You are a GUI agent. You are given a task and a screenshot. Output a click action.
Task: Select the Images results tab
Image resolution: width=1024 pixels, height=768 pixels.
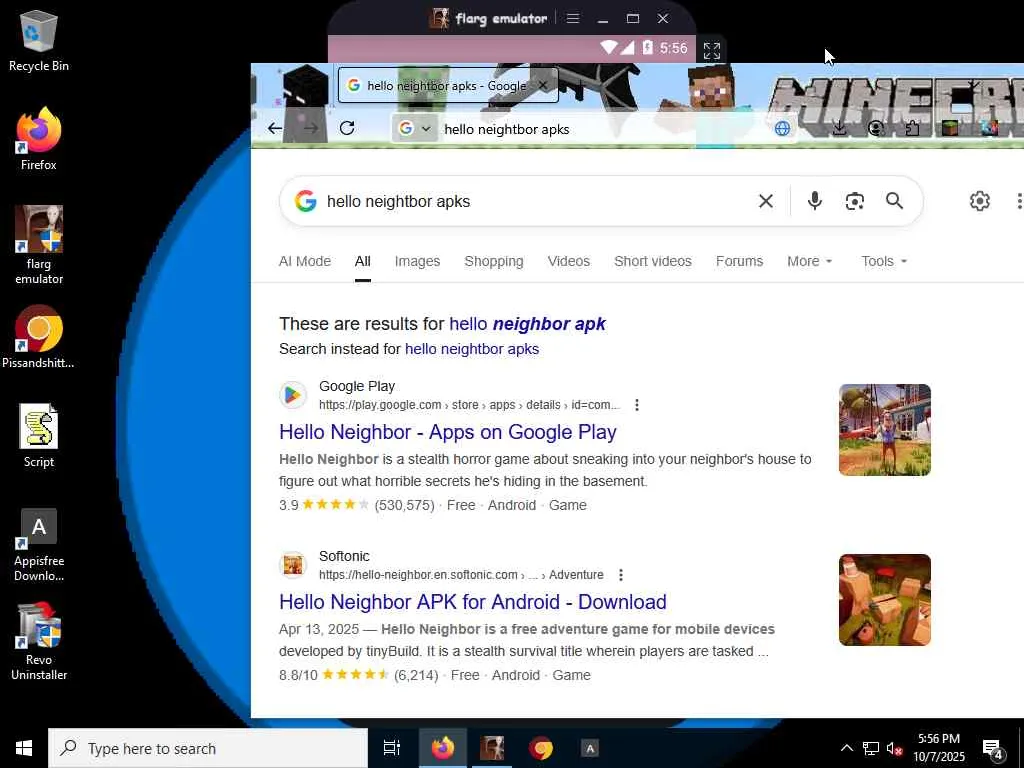pos(417,261)
